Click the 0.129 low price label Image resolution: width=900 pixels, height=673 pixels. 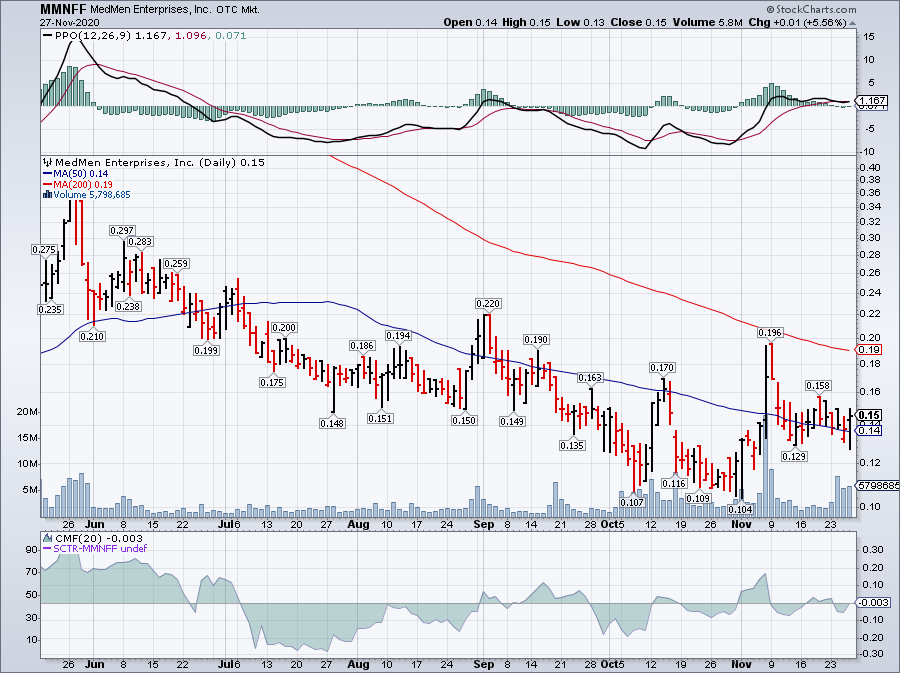tap(794, 456)
